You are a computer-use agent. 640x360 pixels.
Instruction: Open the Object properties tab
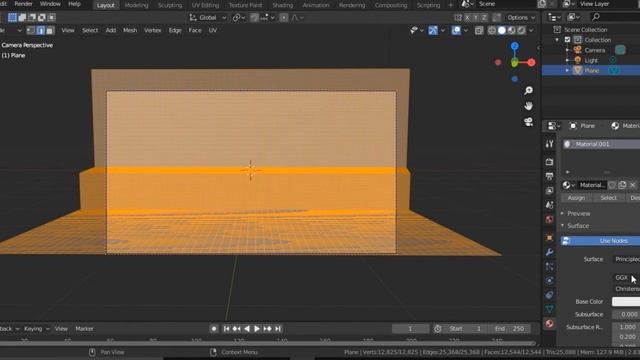pos(549,238)
